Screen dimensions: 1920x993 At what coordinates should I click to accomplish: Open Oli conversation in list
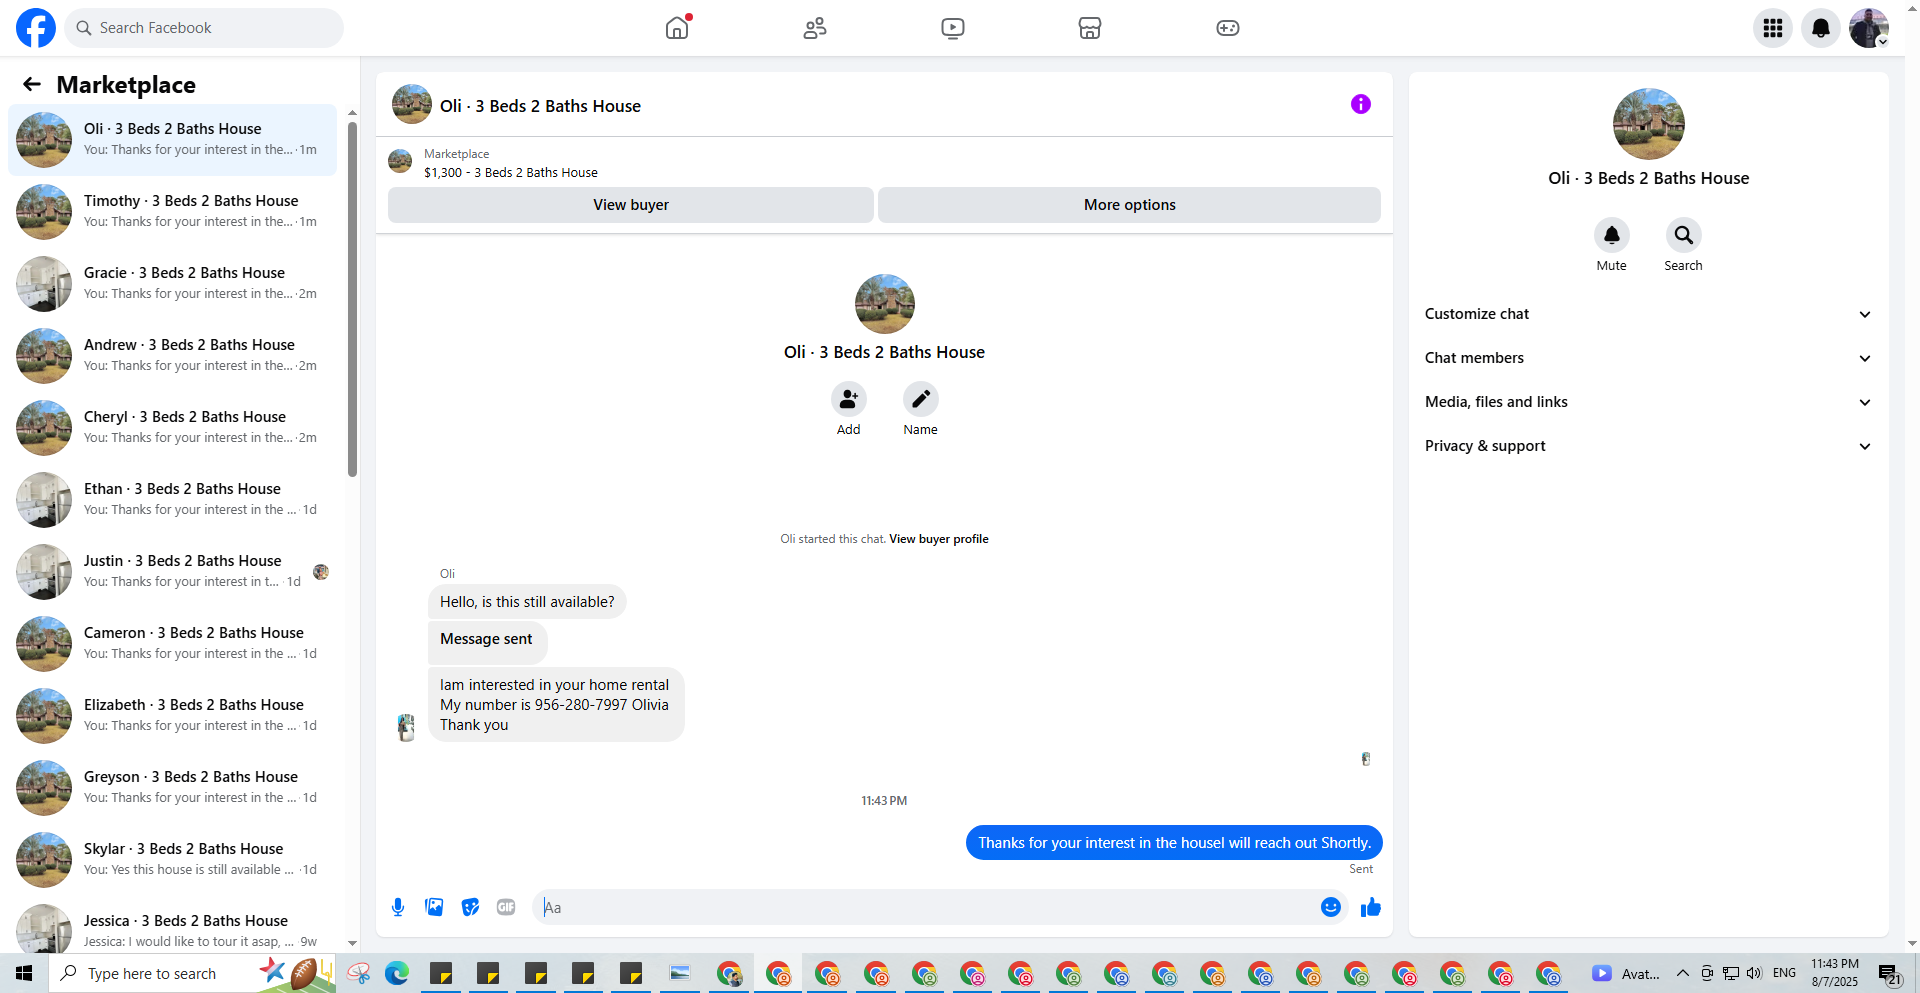click(x=172, y=140)
